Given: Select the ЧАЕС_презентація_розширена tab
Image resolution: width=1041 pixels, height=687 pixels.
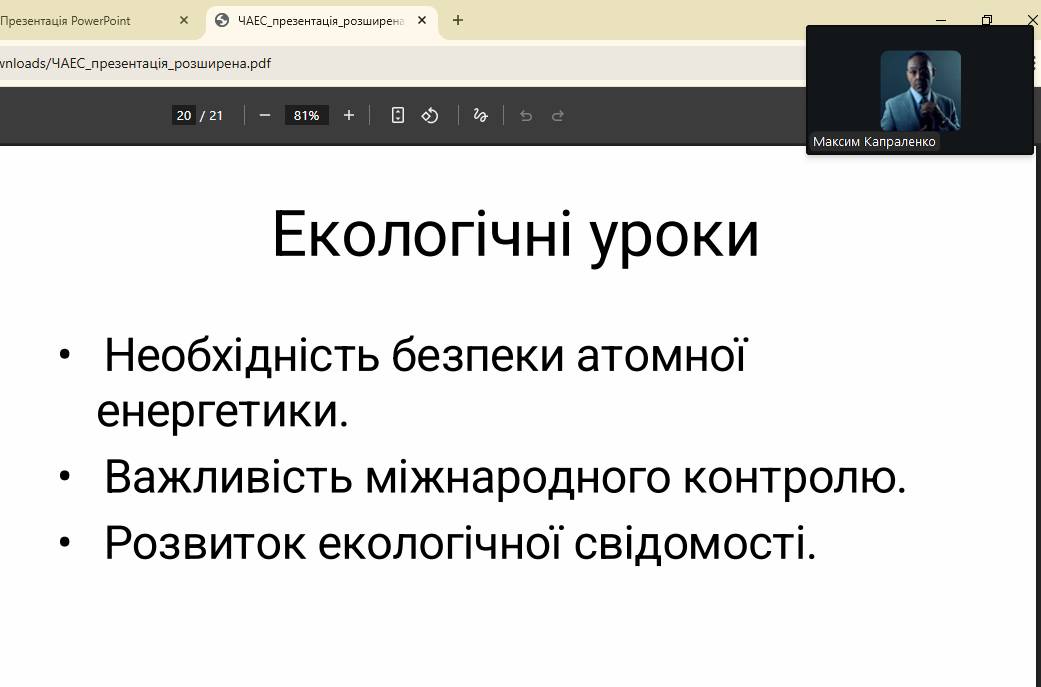Looking at the screenshot, I should [x=320, y=20].
